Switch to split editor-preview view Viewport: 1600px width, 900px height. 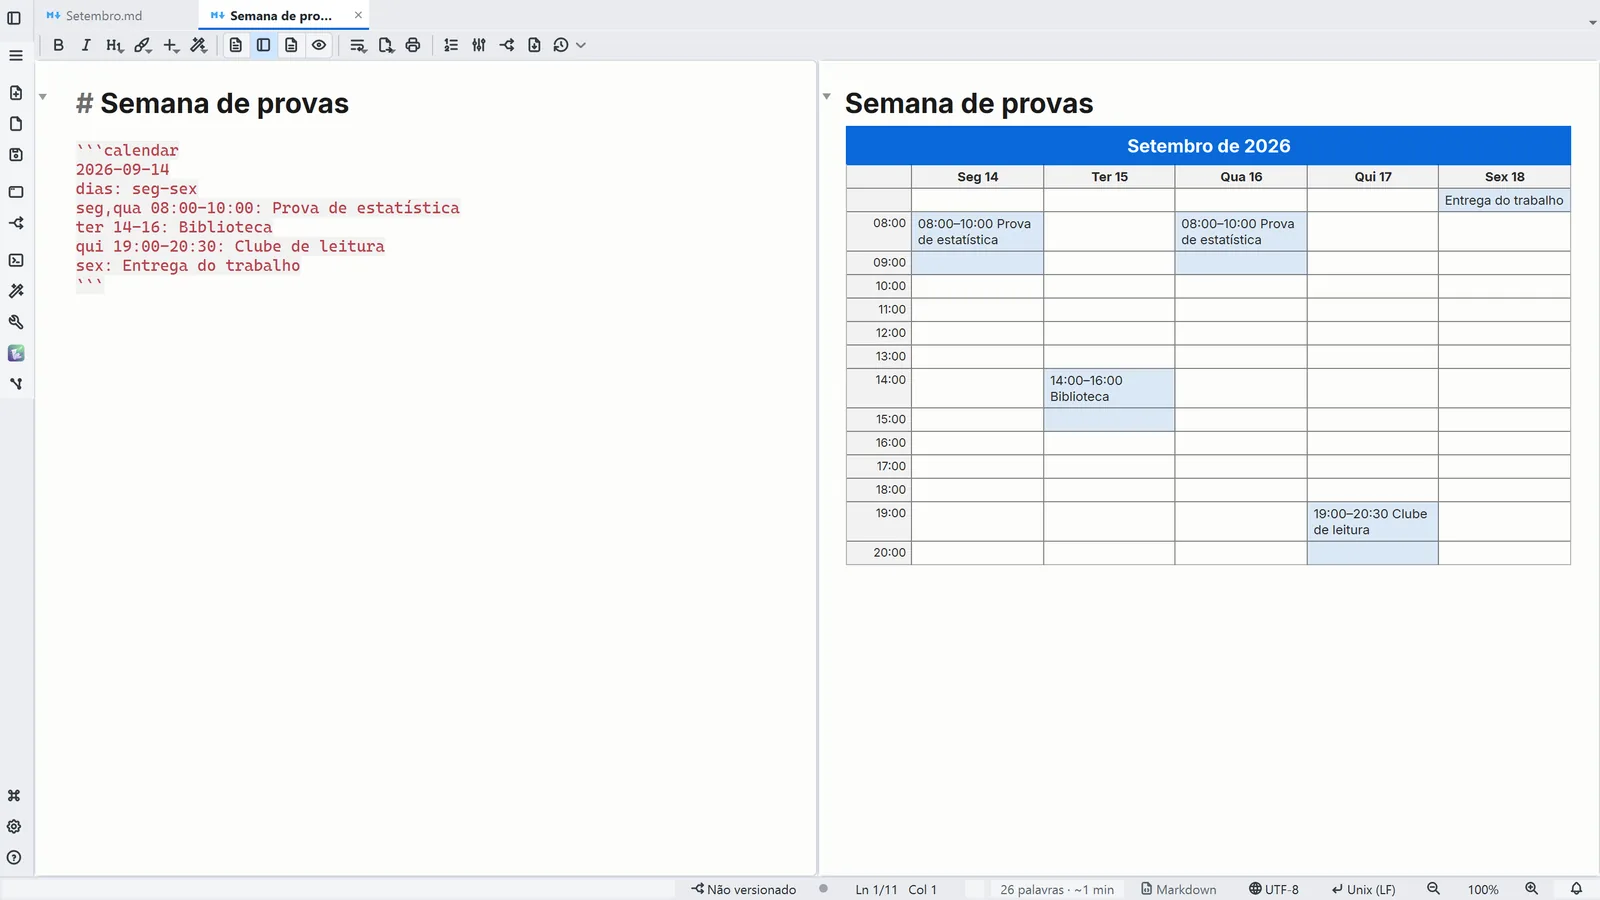[x=263, y=45]
